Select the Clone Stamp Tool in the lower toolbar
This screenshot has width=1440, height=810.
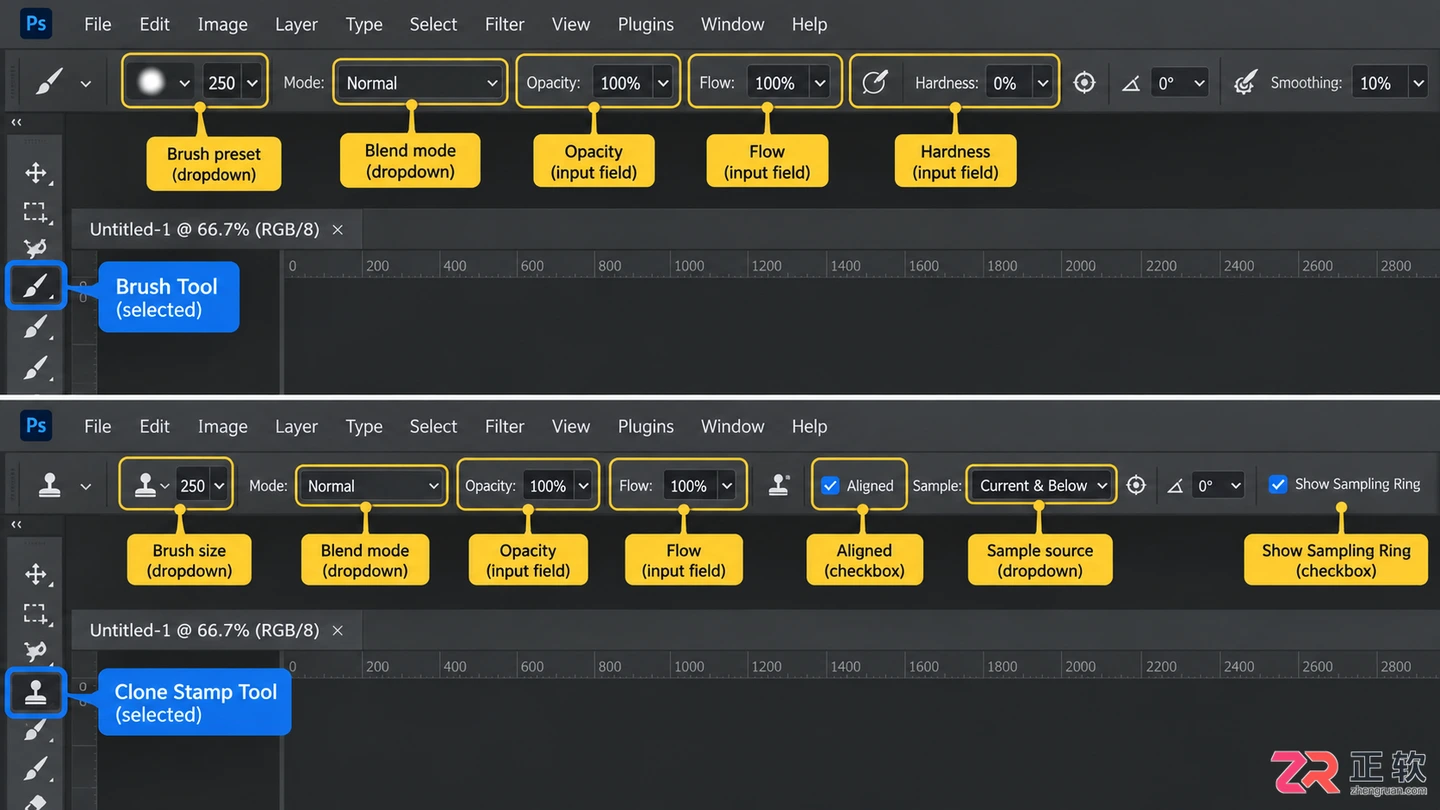36,692
